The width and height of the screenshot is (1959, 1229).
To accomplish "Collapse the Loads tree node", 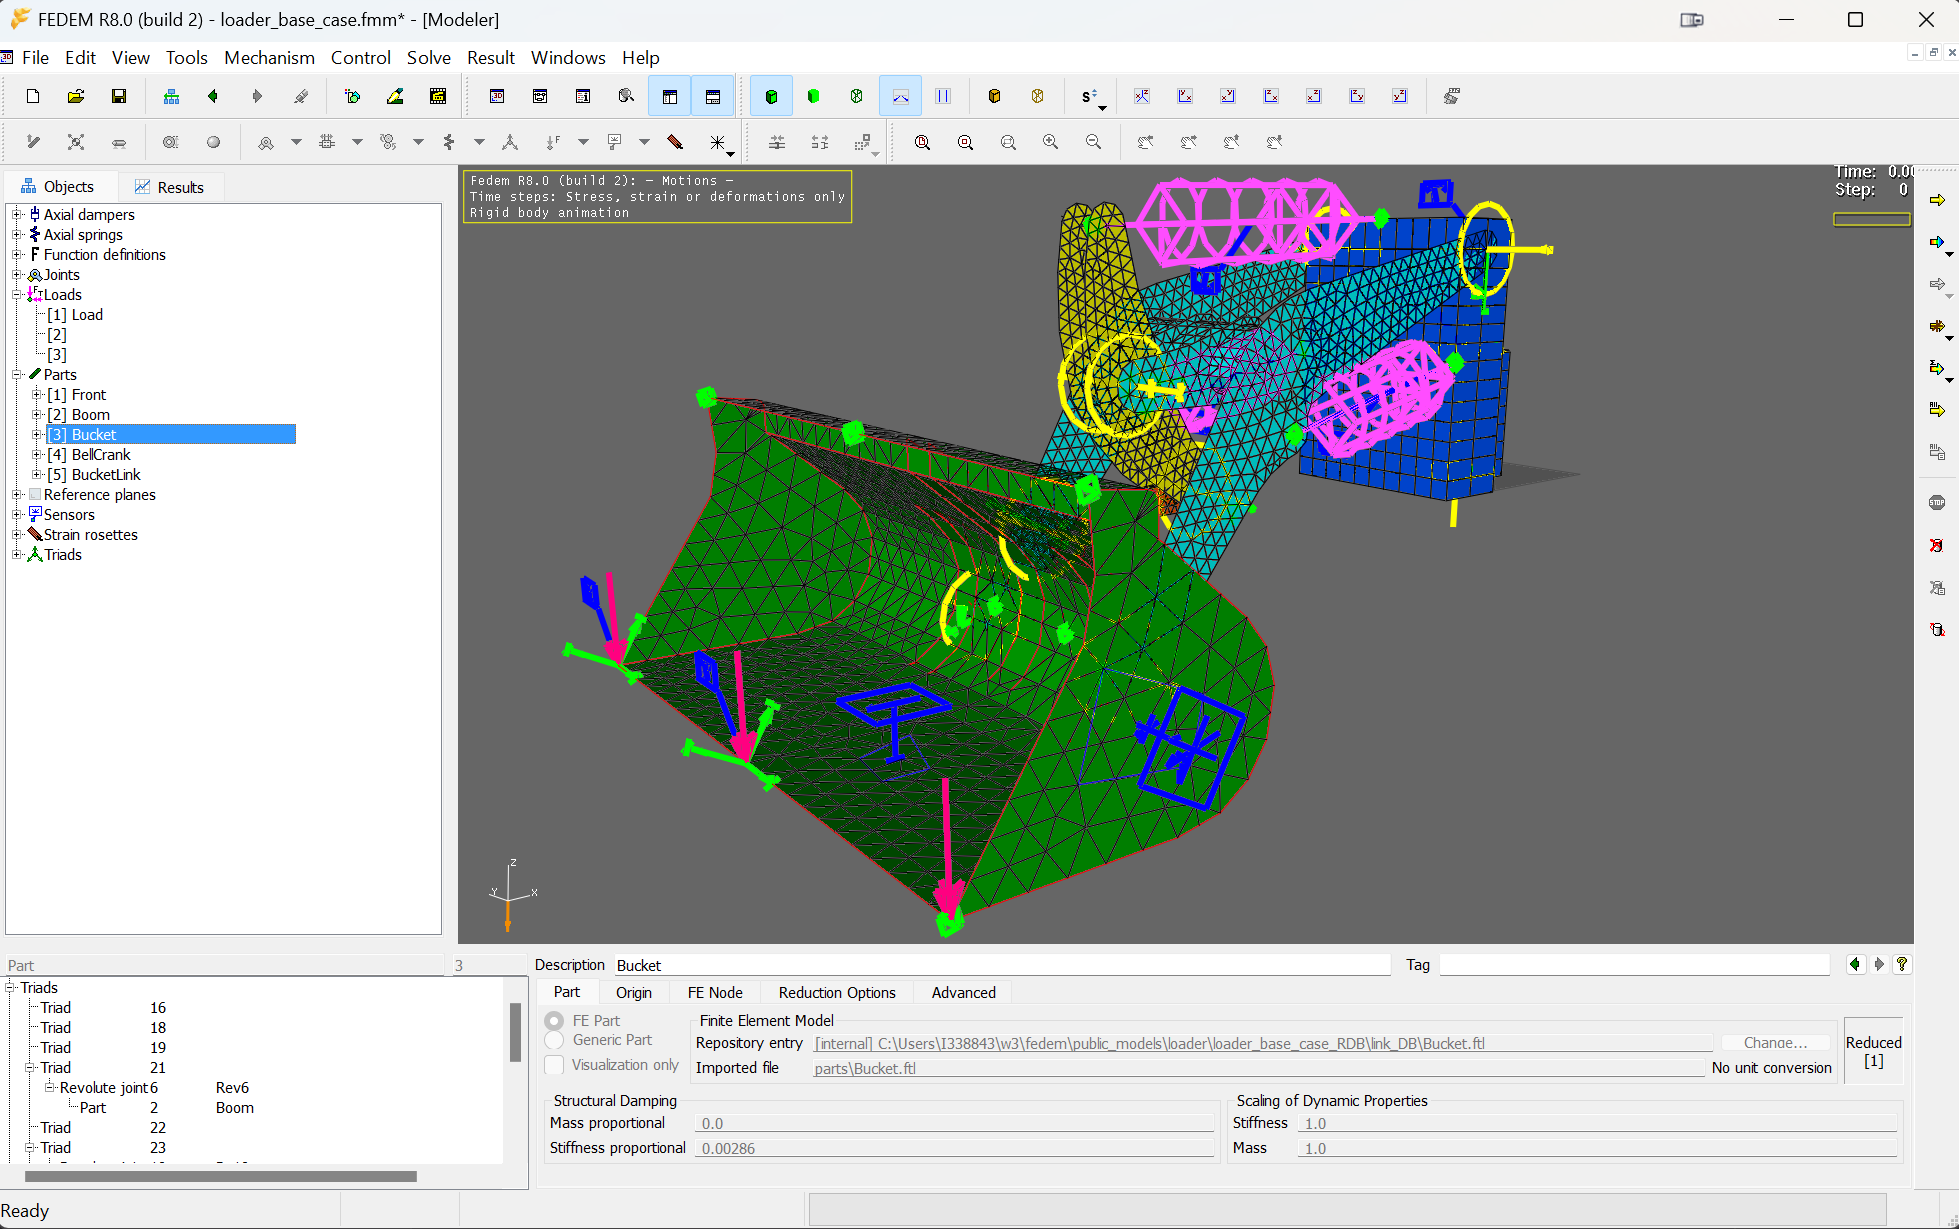I will coord(17,294).
